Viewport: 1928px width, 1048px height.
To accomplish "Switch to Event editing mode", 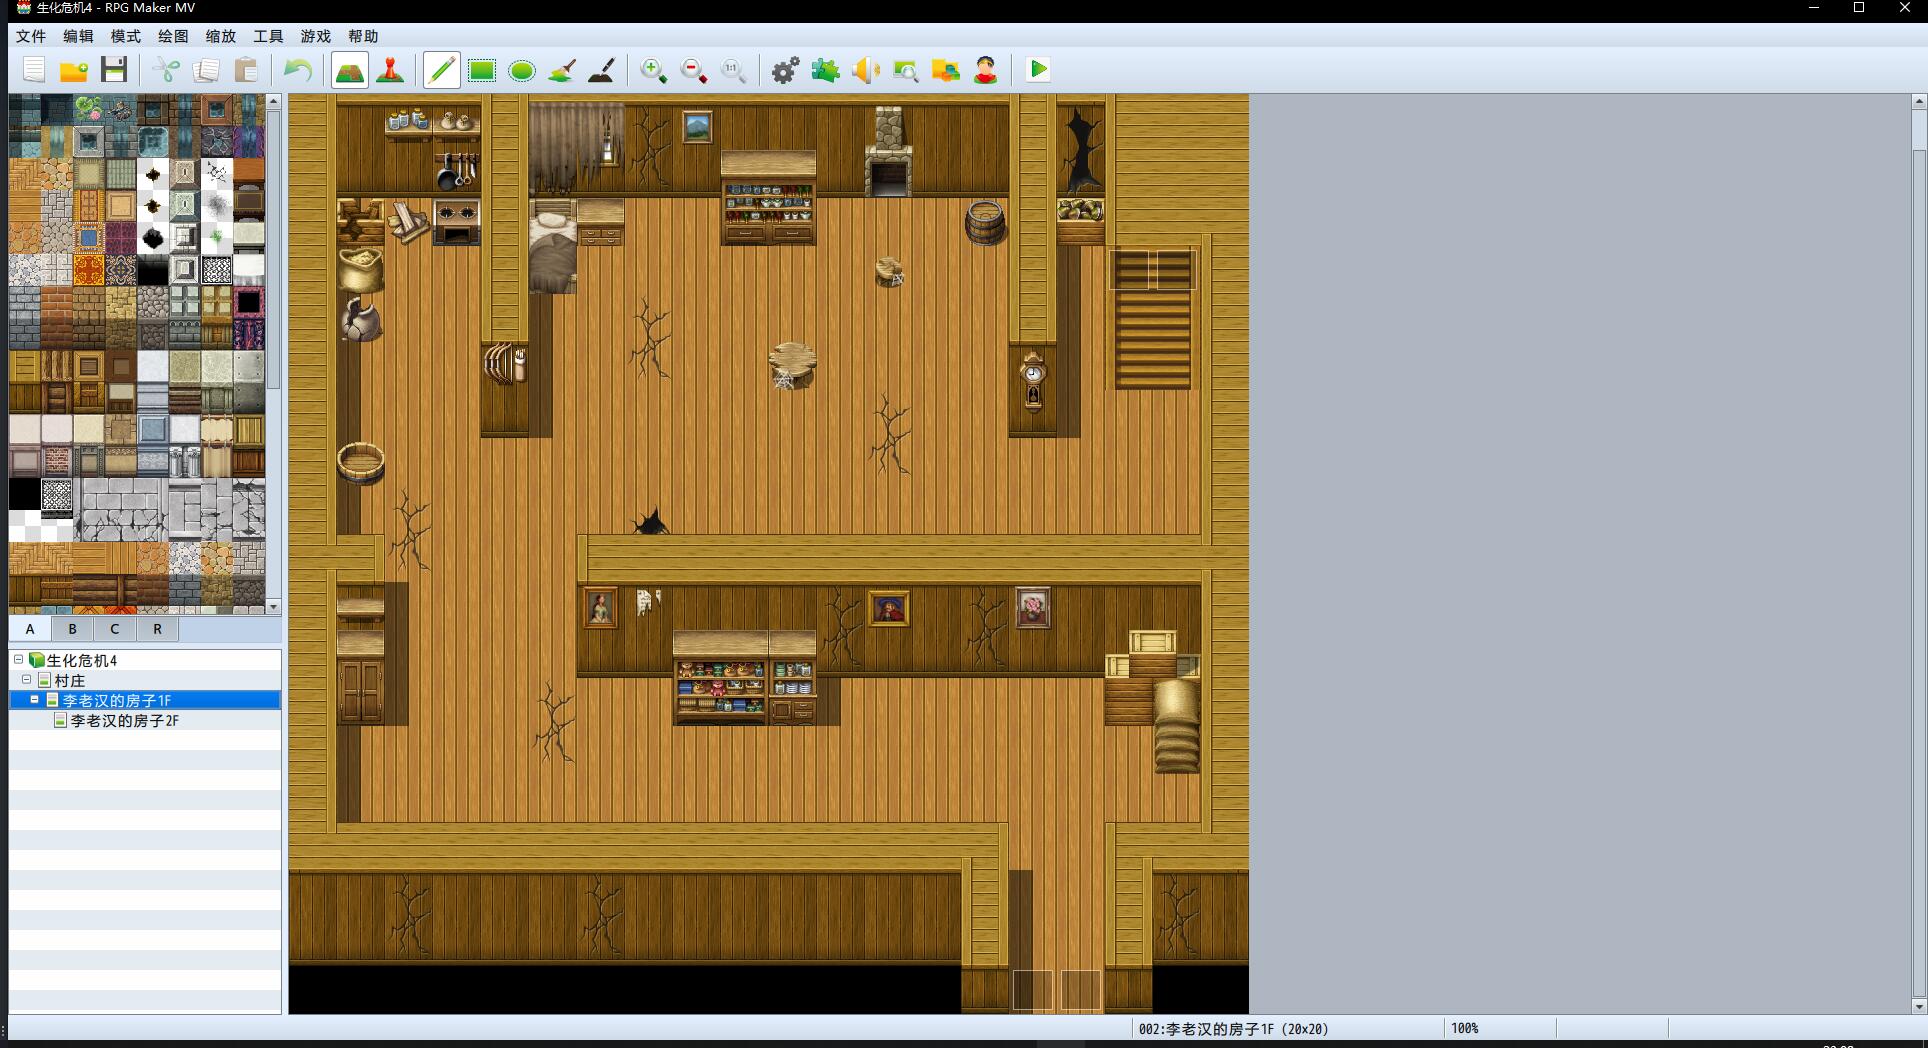I will 390,70.
